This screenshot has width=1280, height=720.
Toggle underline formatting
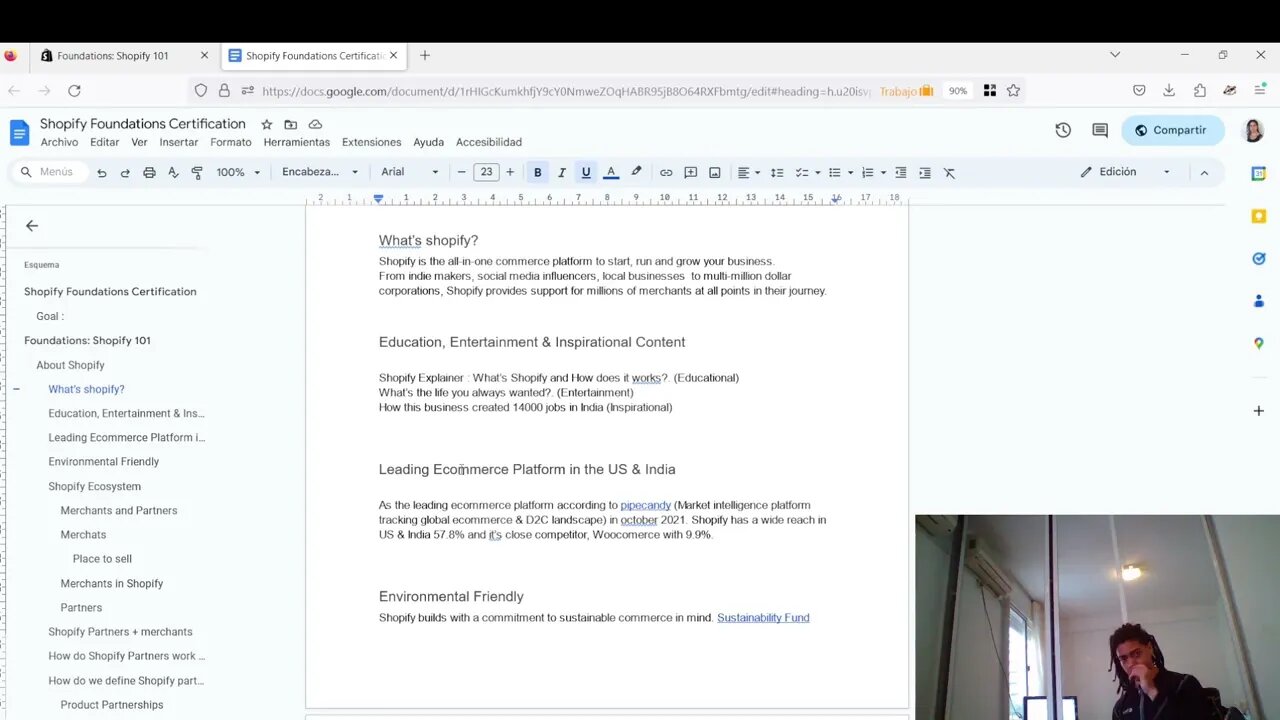click(586, 172)
